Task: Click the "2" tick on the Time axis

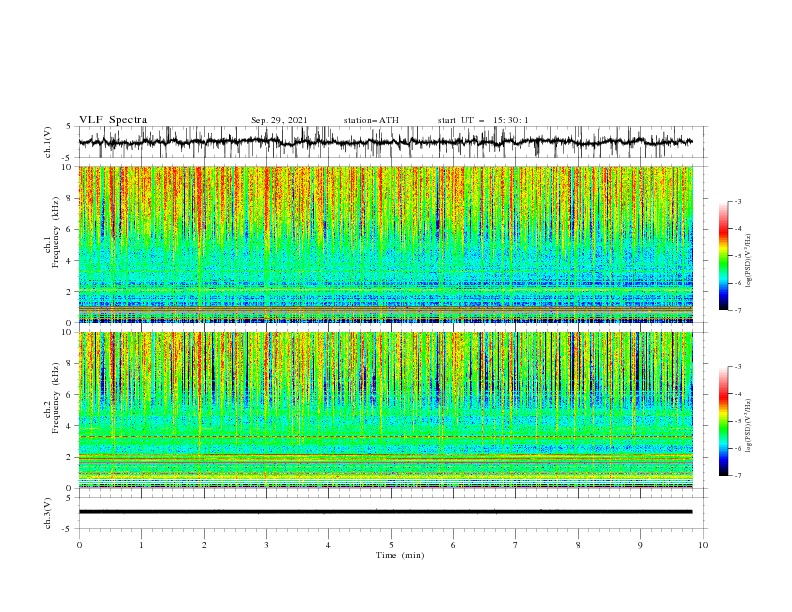Action: 204,545
